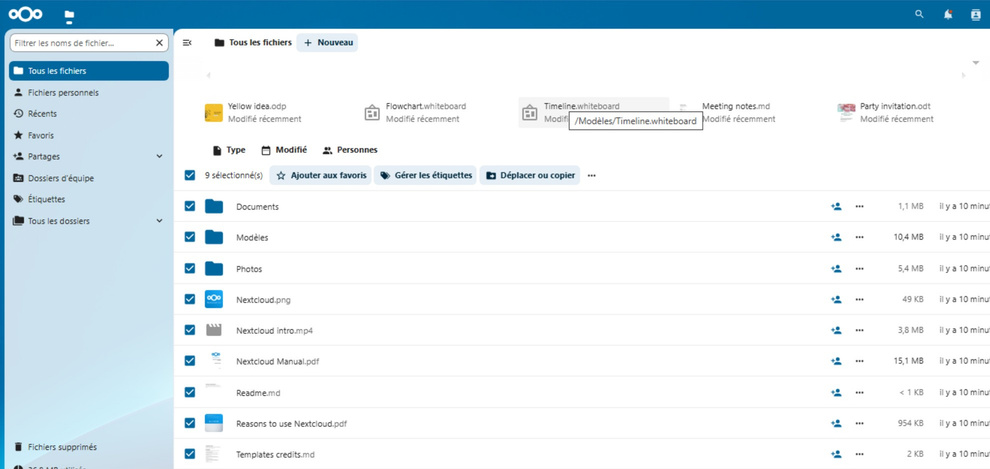Expand the Tous les dossiers section
The width and height of the screenshot is (990, 469).
[x=159, y=221]
